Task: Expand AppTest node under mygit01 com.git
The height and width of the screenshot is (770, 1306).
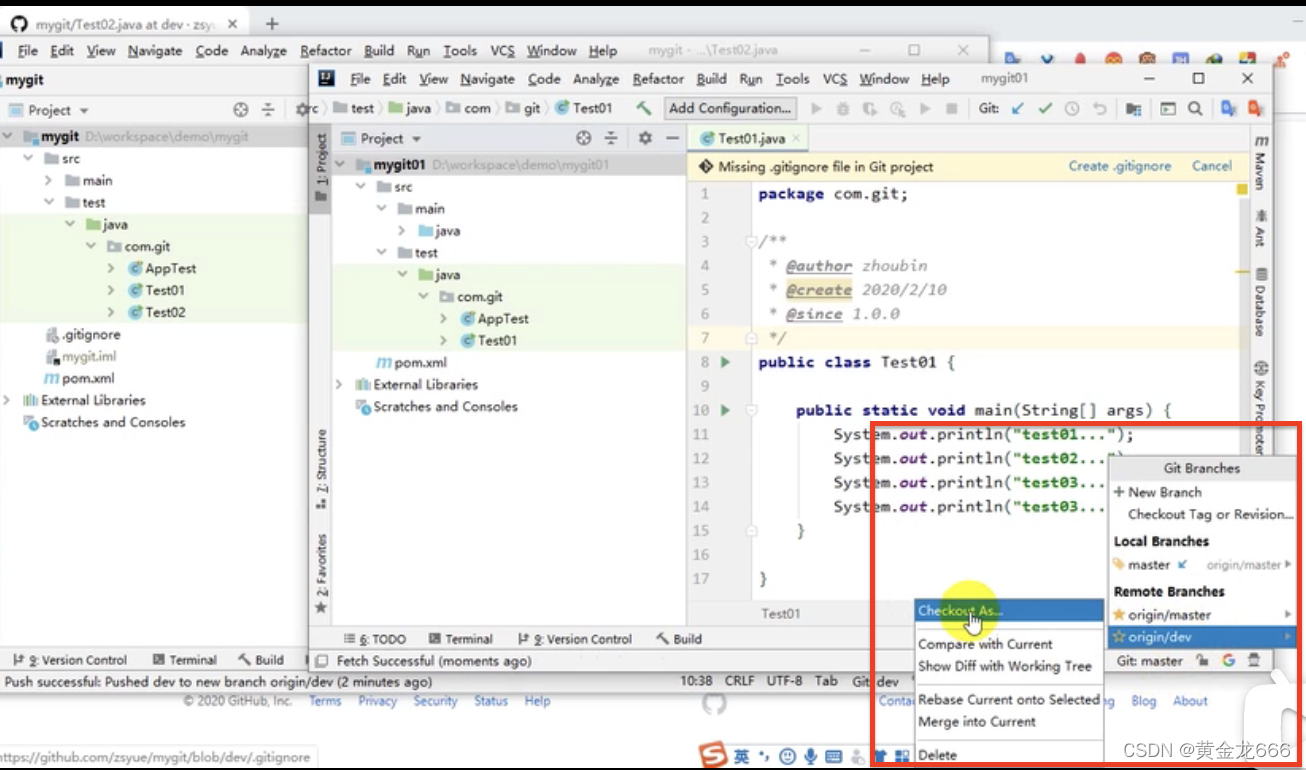Action: [x=443, y=319]
